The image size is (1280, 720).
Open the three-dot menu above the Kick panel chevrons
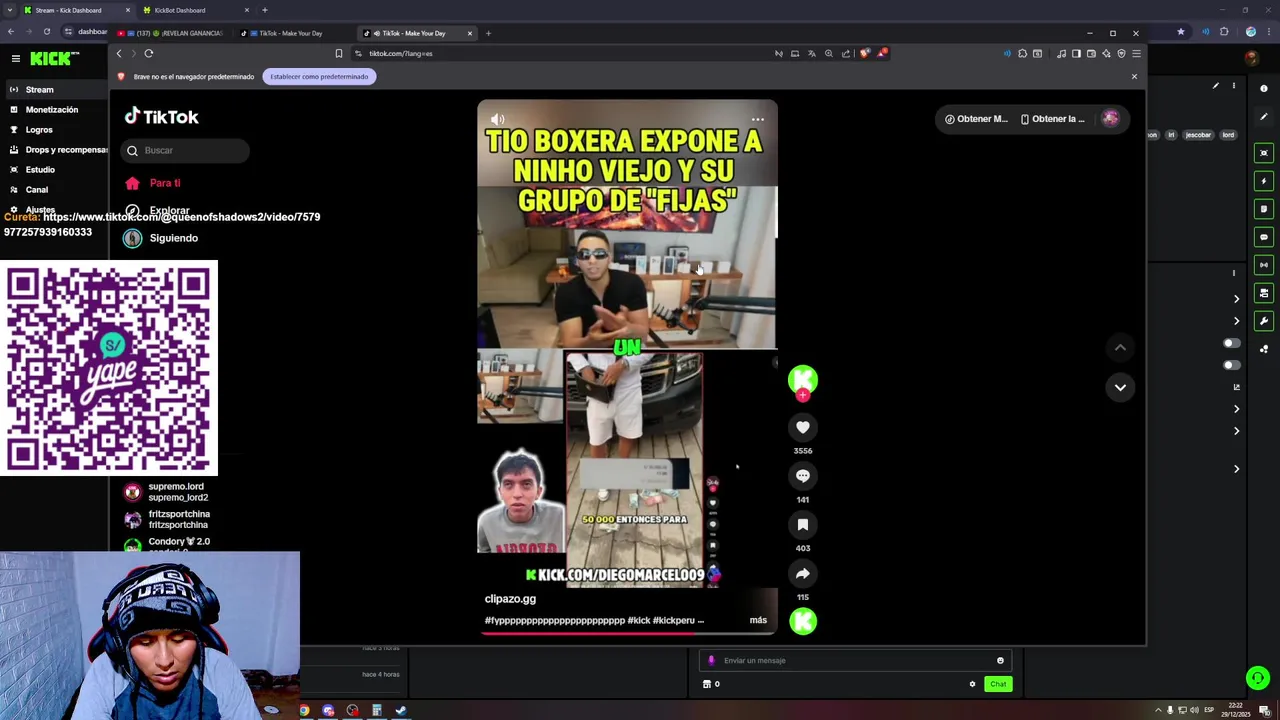tap(1234, 272)
